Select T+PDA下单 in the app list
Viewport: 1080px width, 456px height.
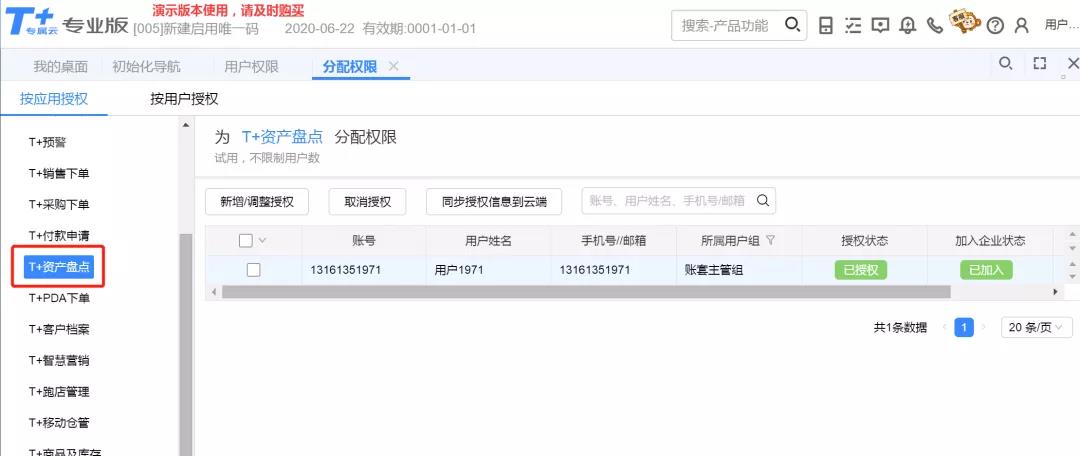59,298
